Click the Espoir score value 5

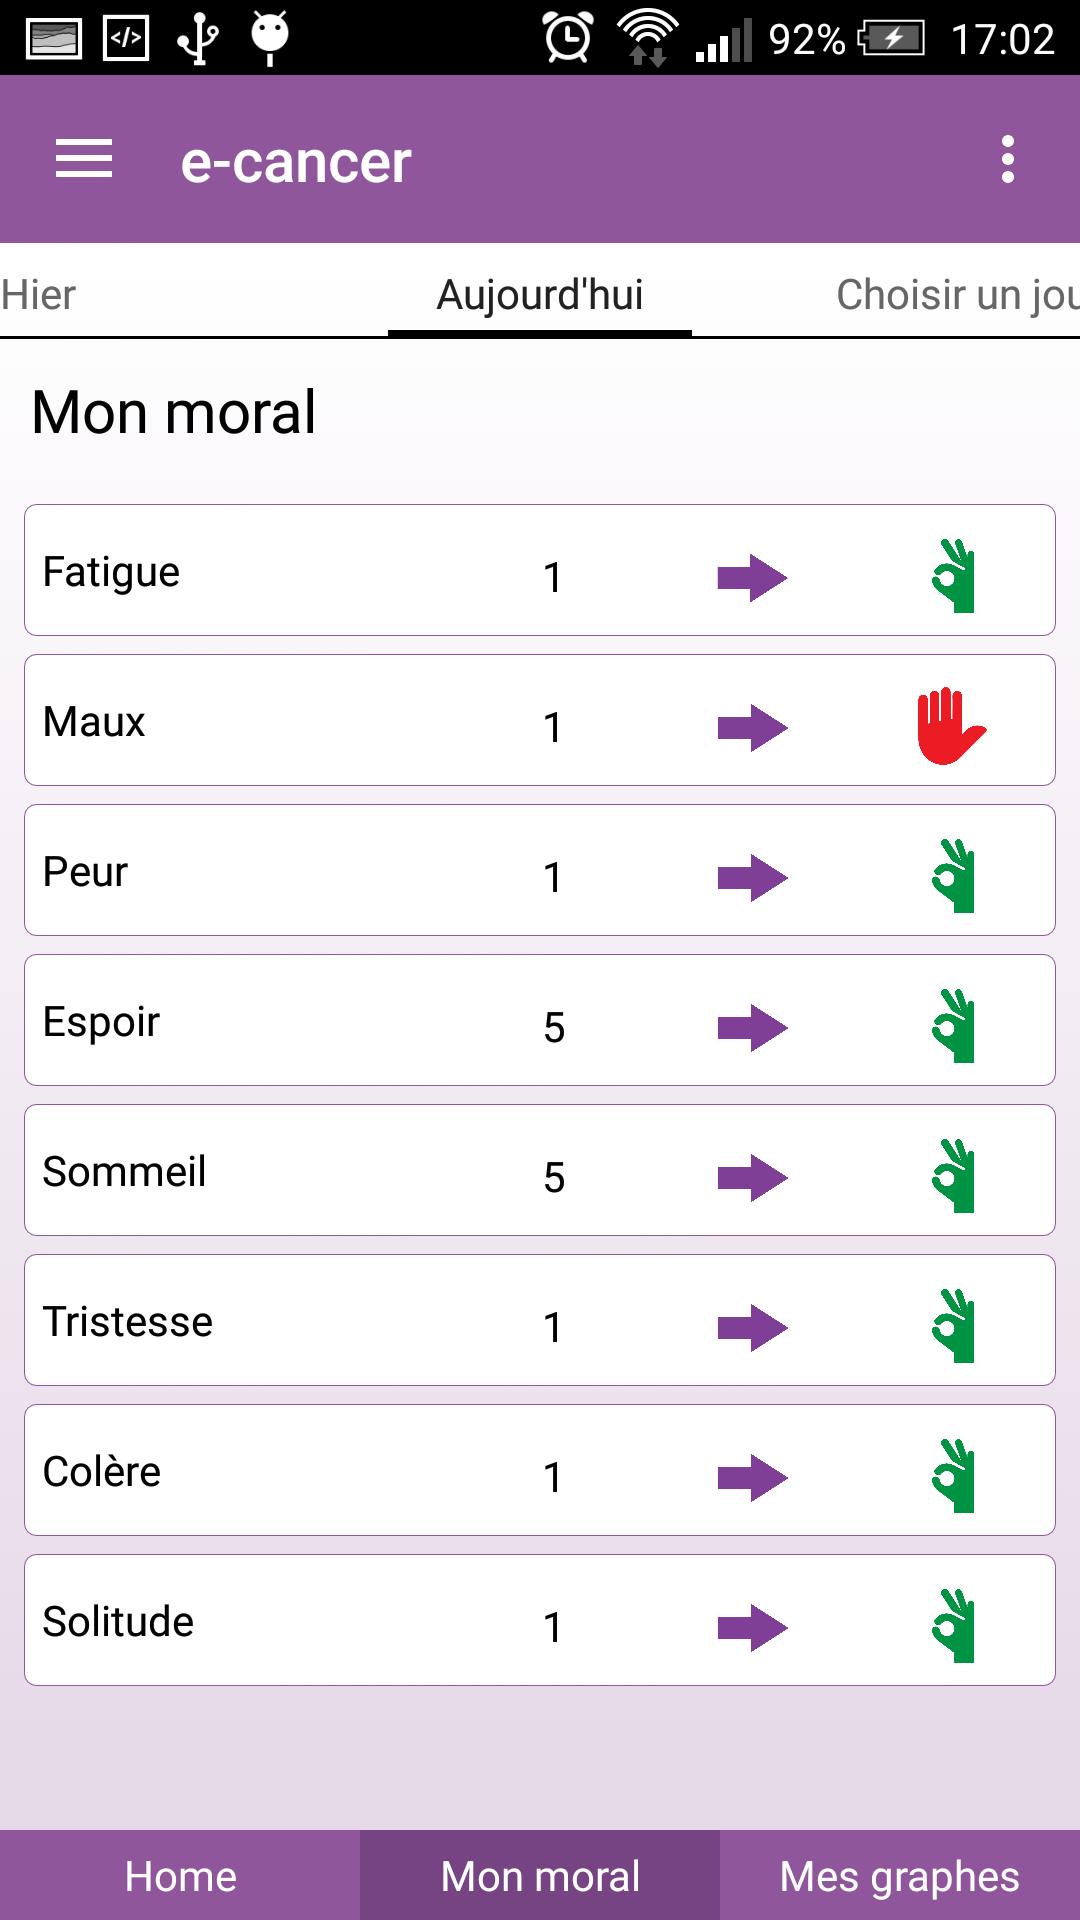[554, 1027]
